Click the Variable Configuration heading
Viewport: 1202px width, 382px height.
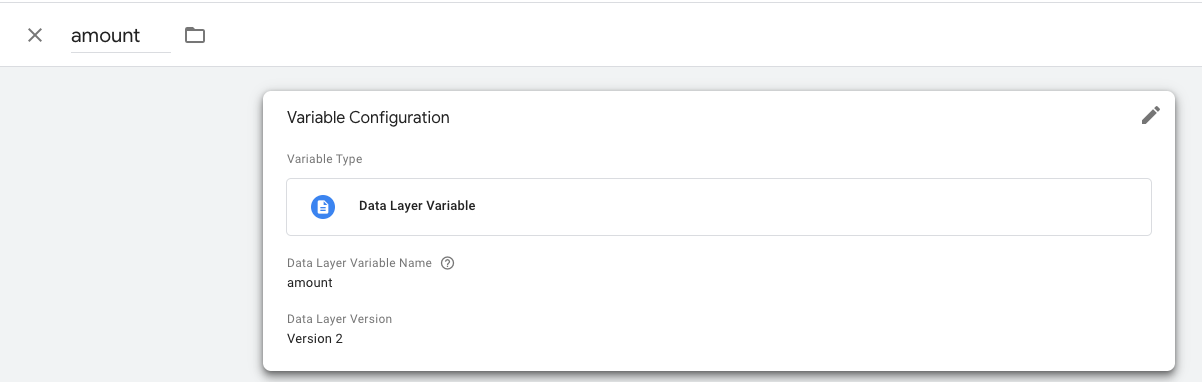pyautogui.click(x=368, y=118)
